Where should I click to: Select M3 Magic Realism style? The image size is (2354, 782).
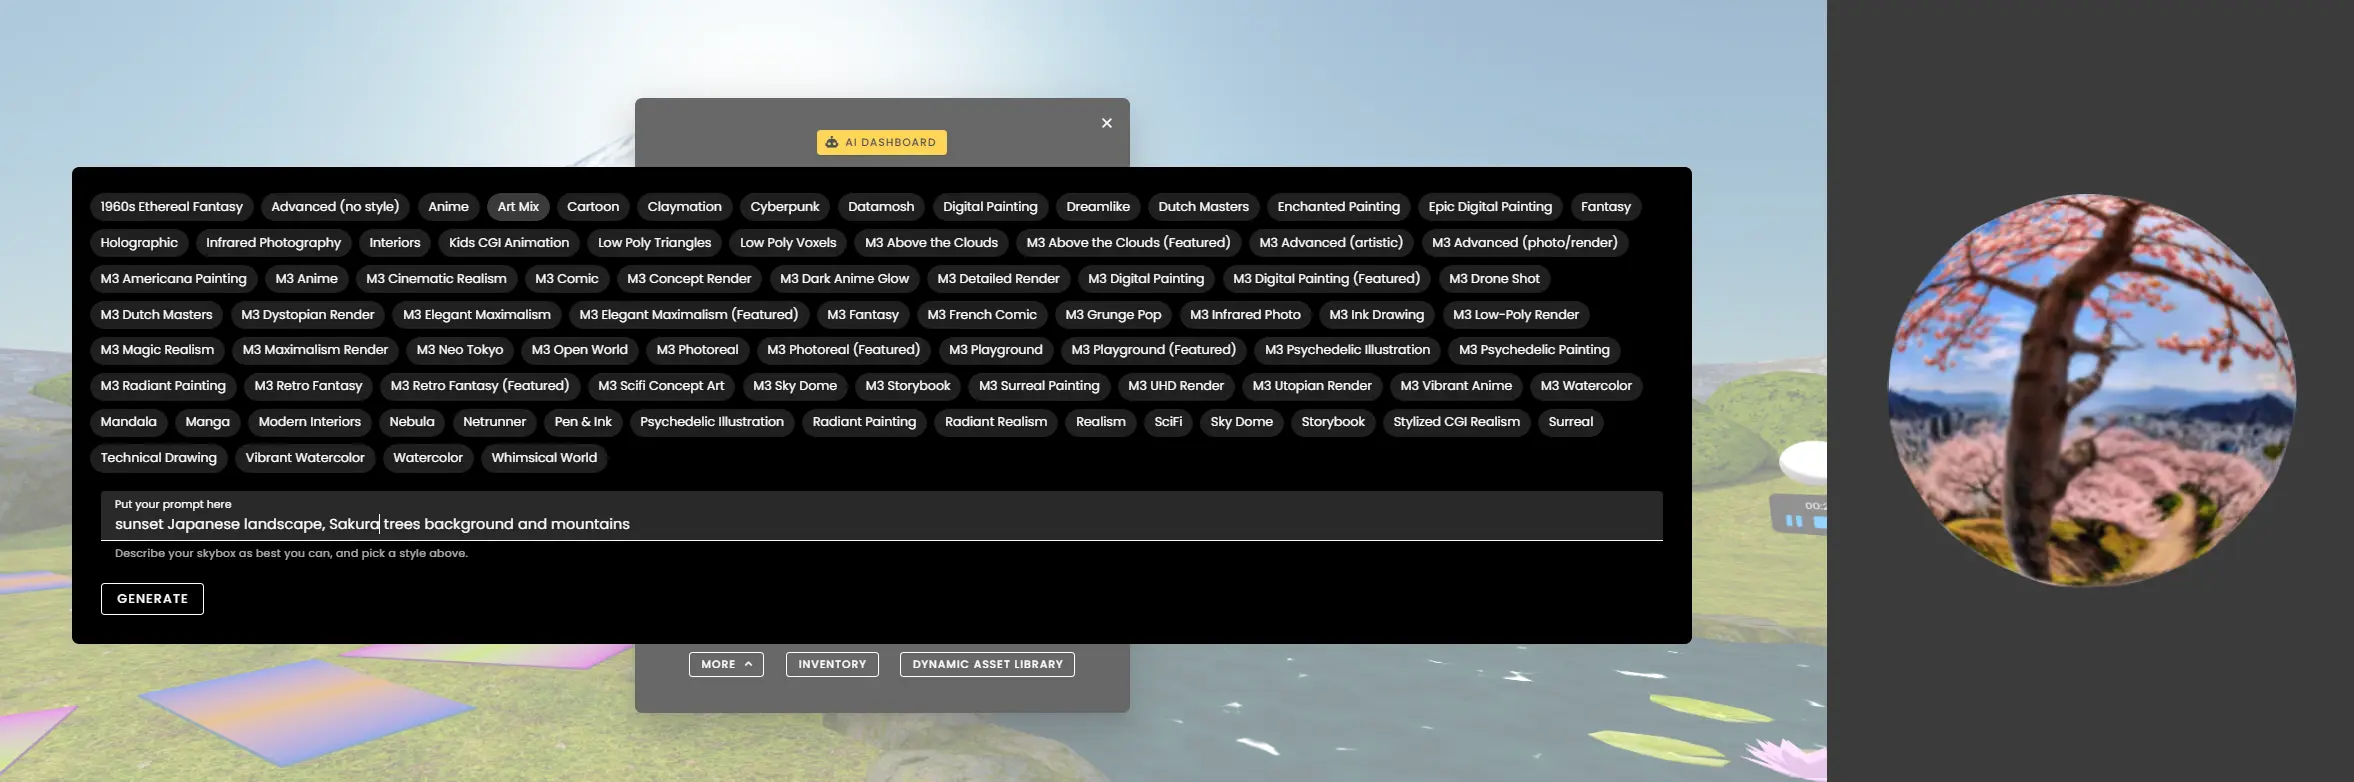(157, 350)
